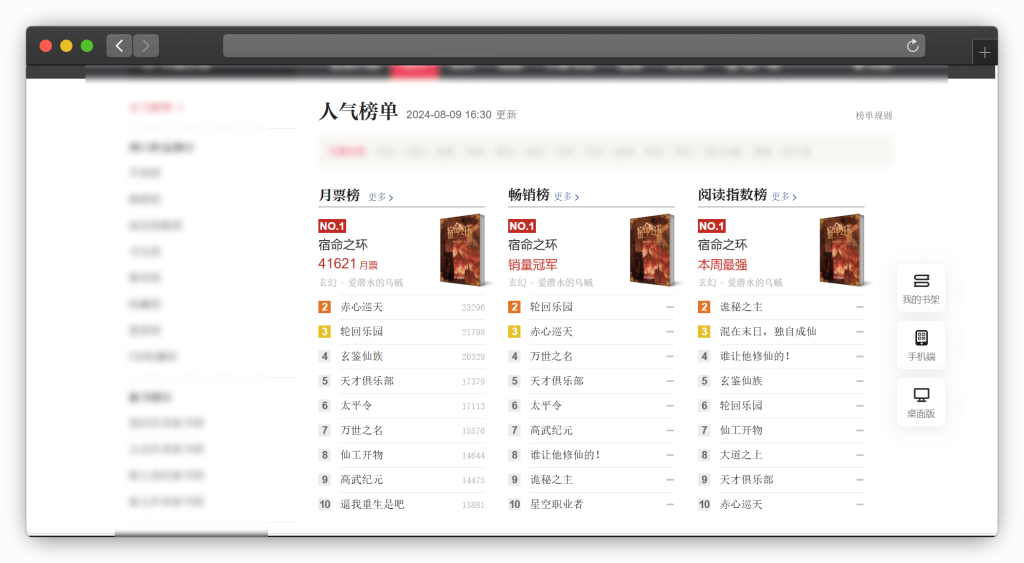Image resolution: width=1024 pixels, height=563 pixels.
Task: Open rank 2 轮回乐园 in 畅销榜
Action: (x=551, y=307)
